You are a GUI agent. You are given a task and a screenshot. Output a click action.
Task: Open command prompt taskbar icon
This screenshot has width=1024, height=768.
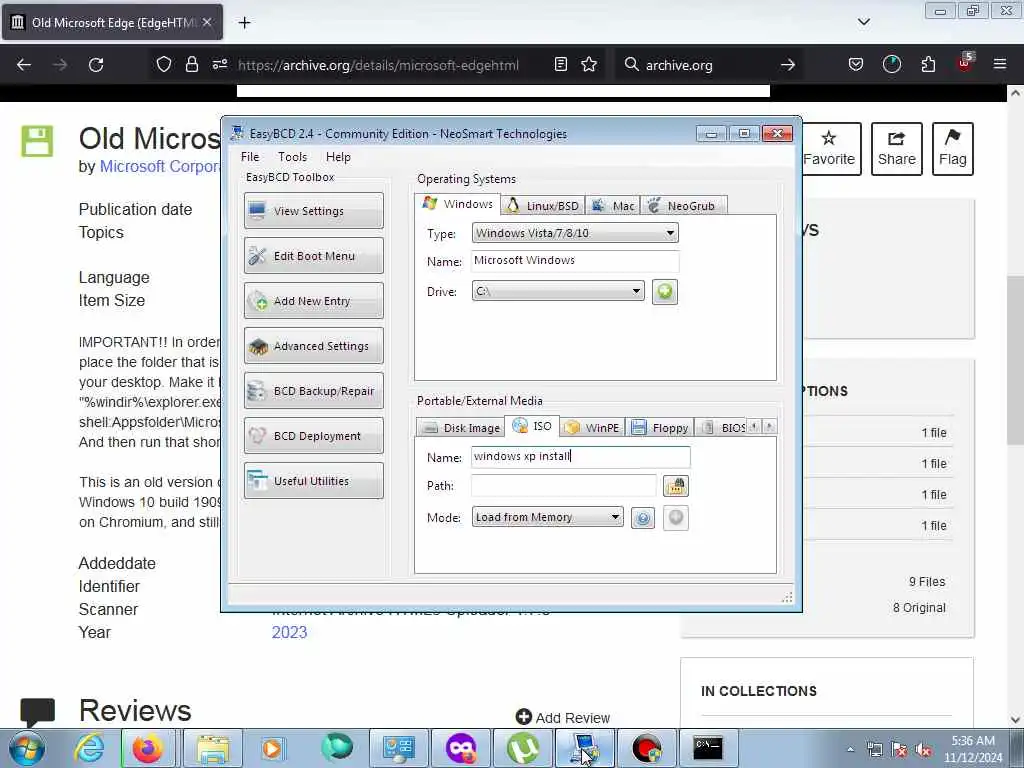708,748
